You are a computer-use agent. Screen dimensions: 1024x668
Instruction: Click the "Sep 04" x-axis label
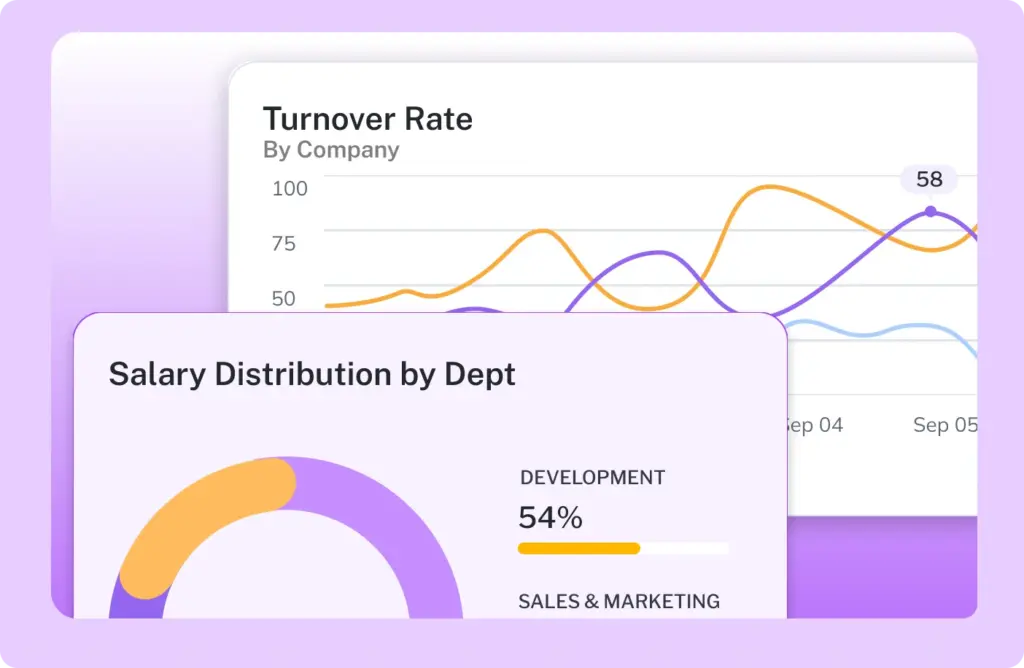click(x=814, y=425)
